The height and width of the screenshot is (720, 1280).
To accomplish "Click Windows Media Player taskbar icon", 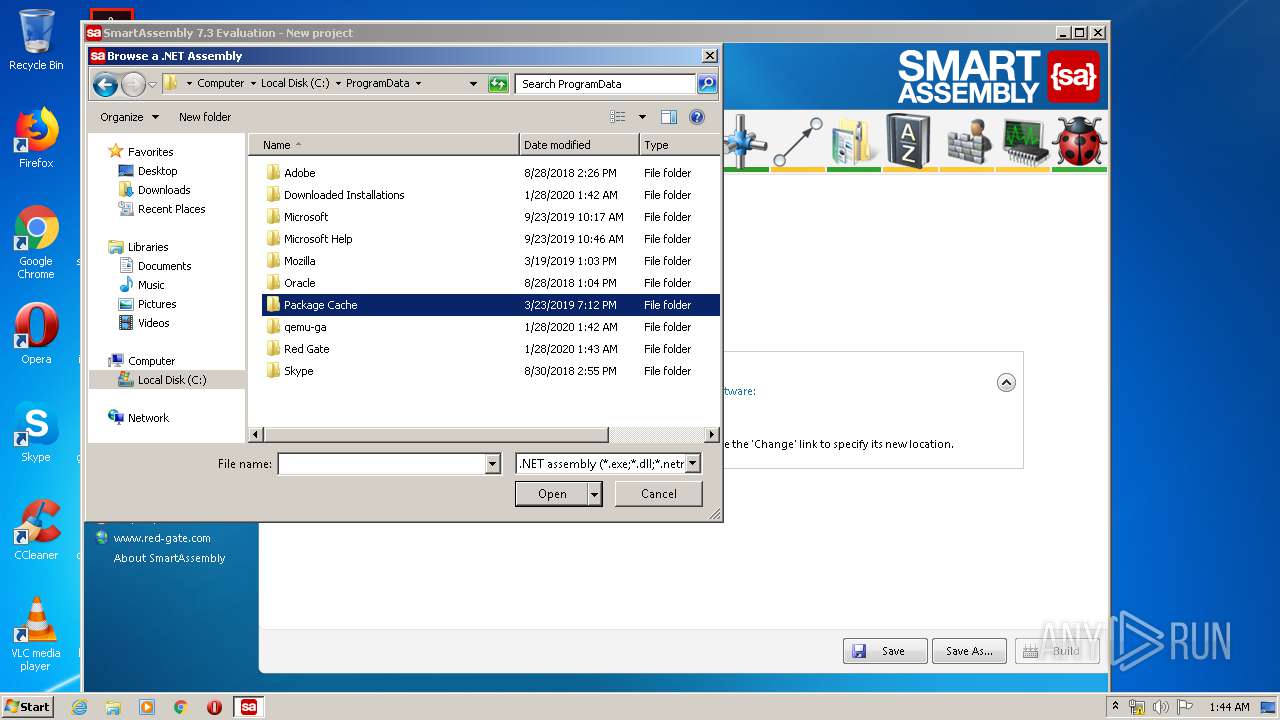I will pyautogui.click(x=147, y=707).
